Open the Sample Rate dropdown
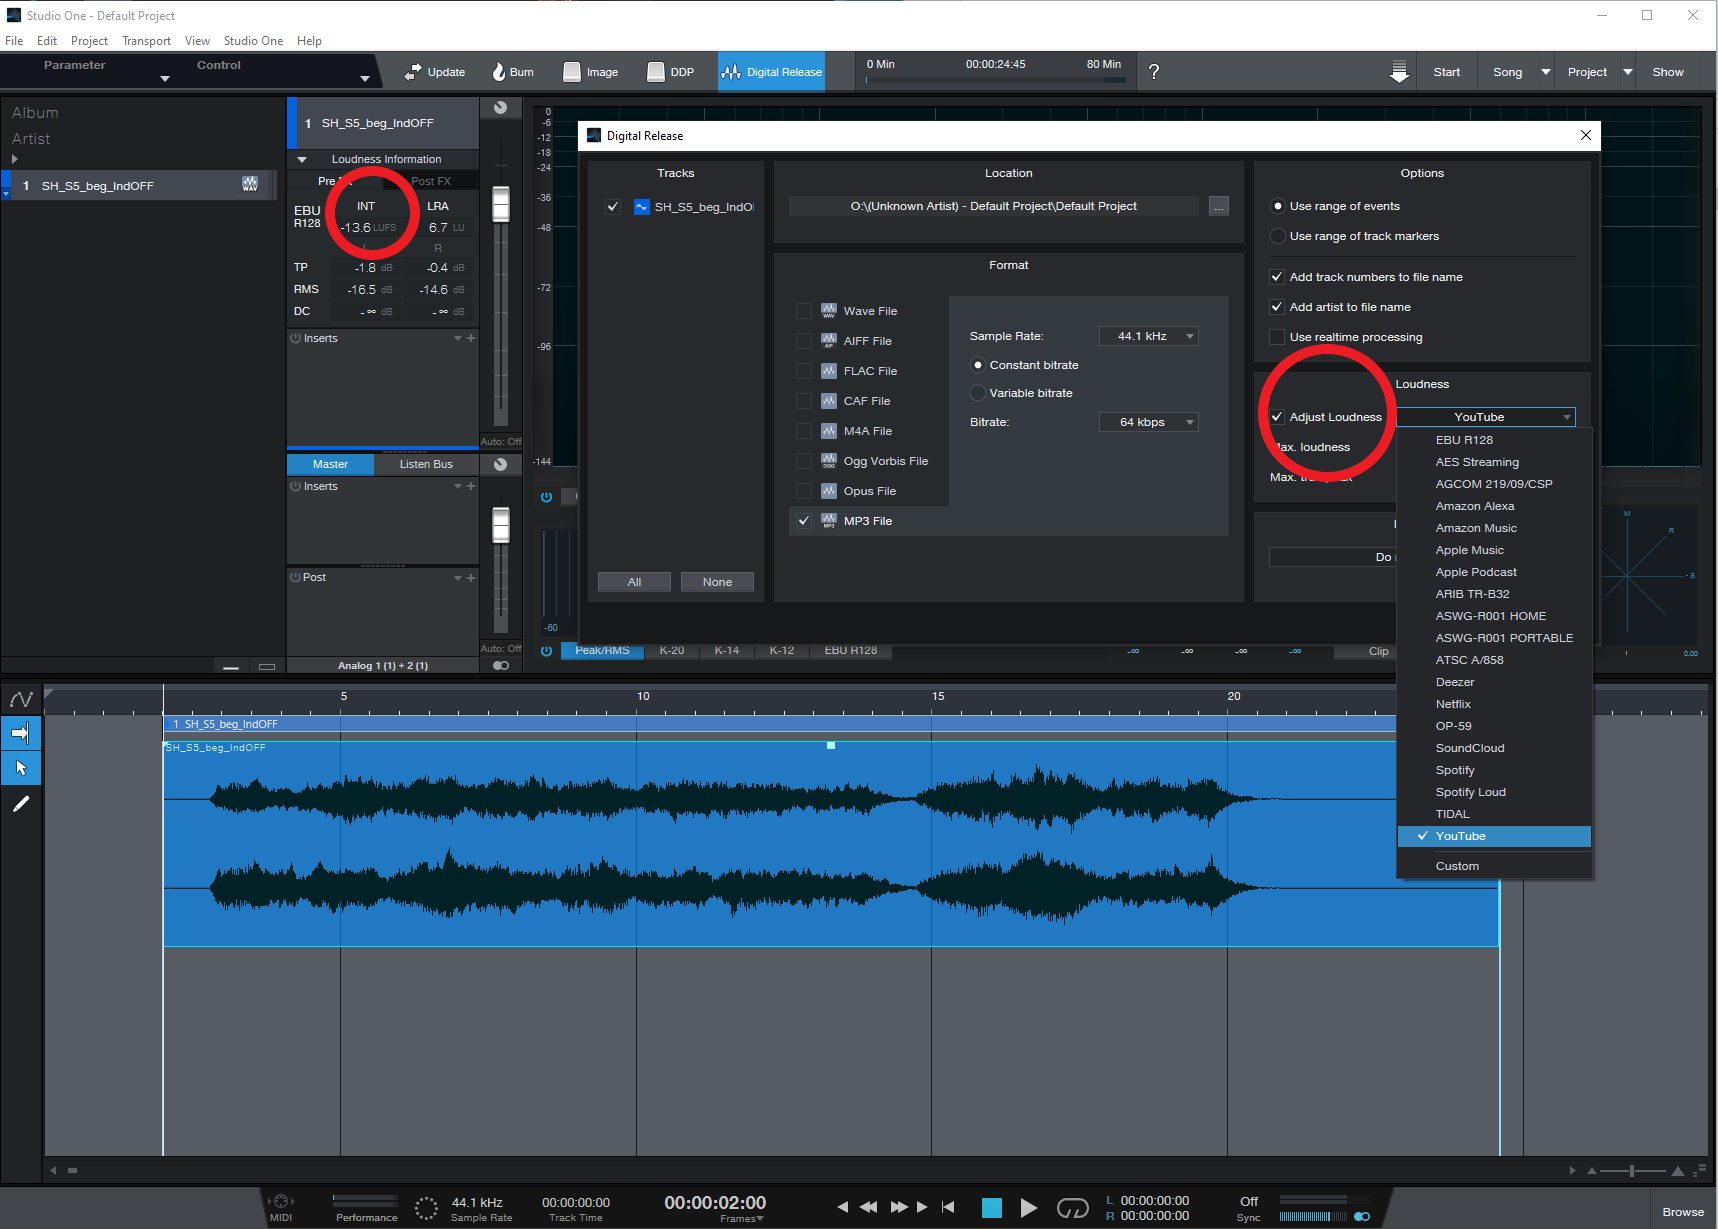This screenshot has height=1229, width=1718. 1149,336
